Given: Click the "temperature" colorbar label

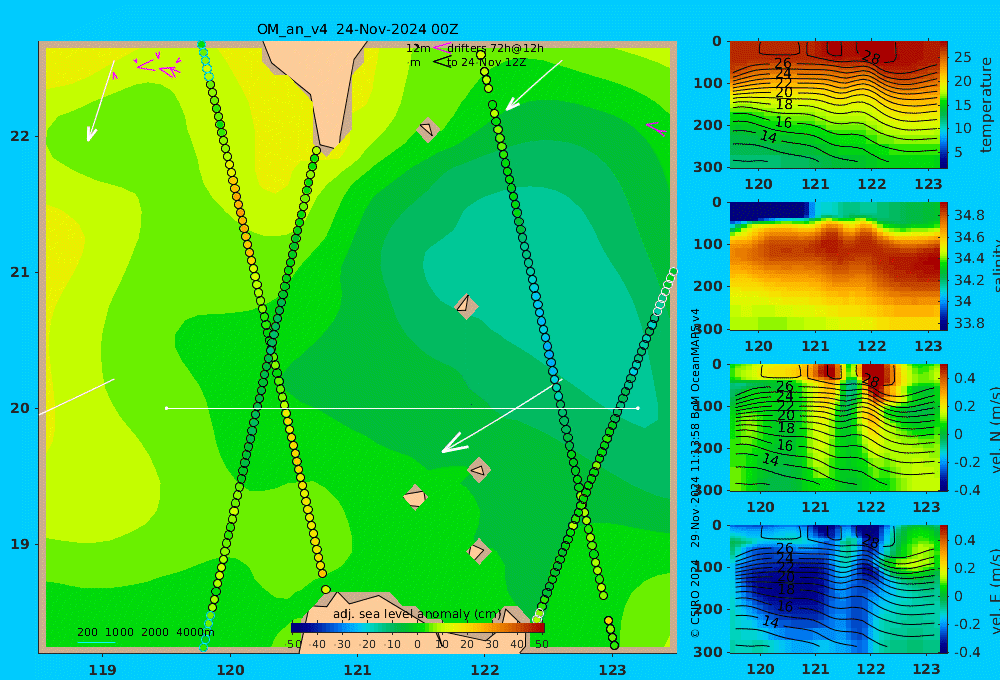Looking at the screenshot, I should click(986, 105).
